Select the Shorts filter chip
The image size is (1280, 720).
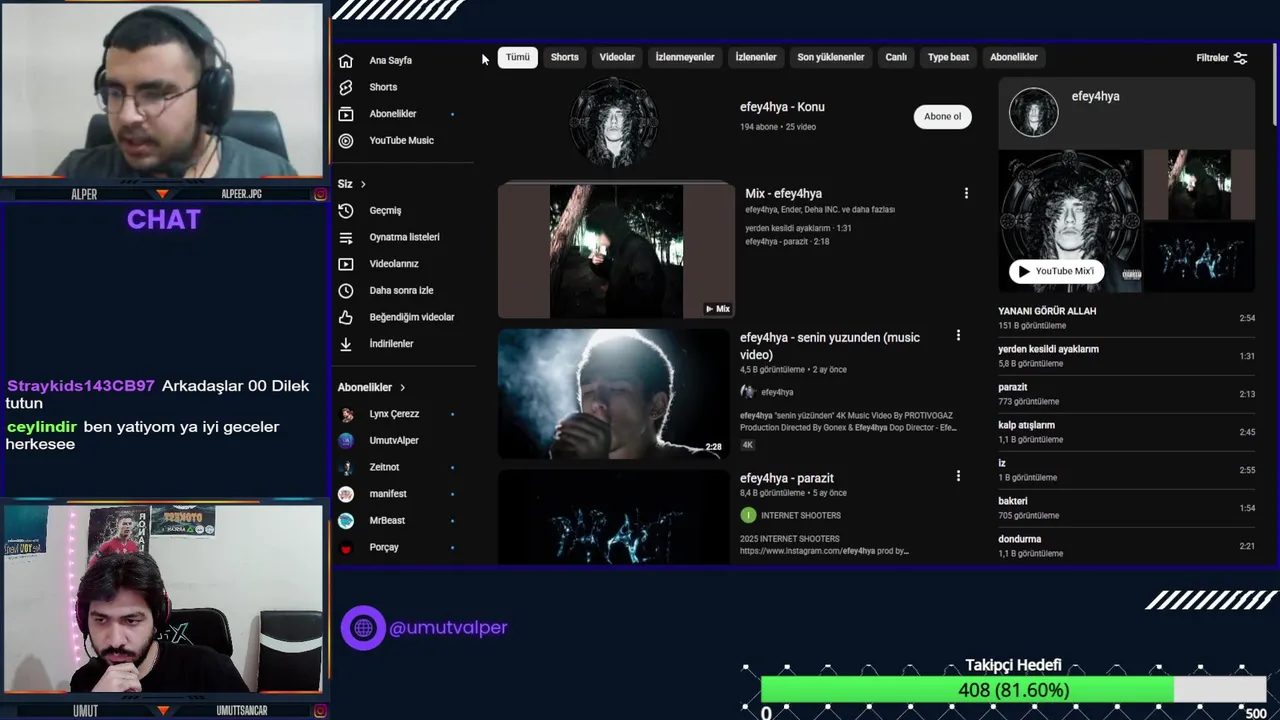[x=565, y=58]
